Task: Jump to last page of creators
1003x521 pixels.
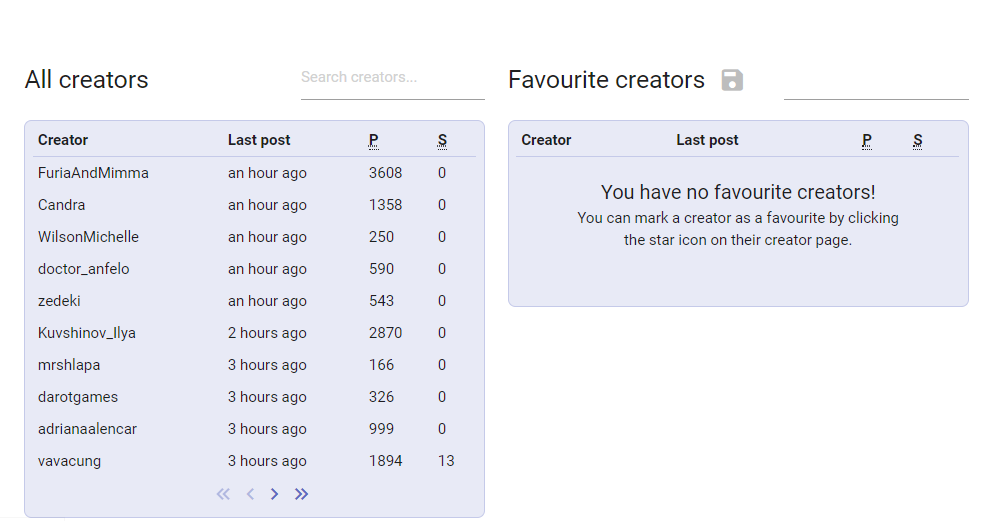Action: (x=301, y=494)
